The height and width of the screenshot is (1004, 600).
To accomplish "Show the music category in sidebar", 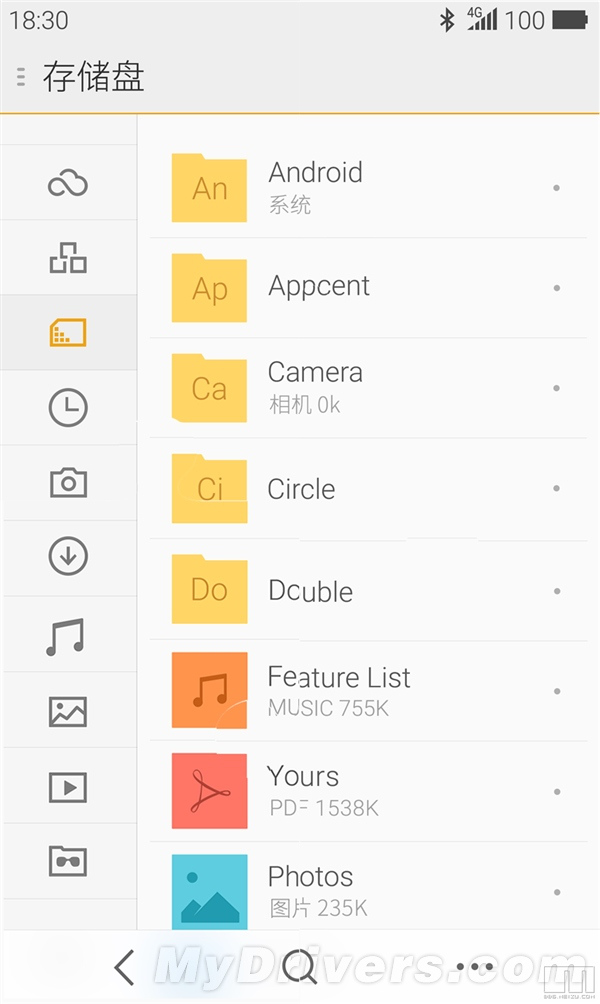I will (66, 636).
